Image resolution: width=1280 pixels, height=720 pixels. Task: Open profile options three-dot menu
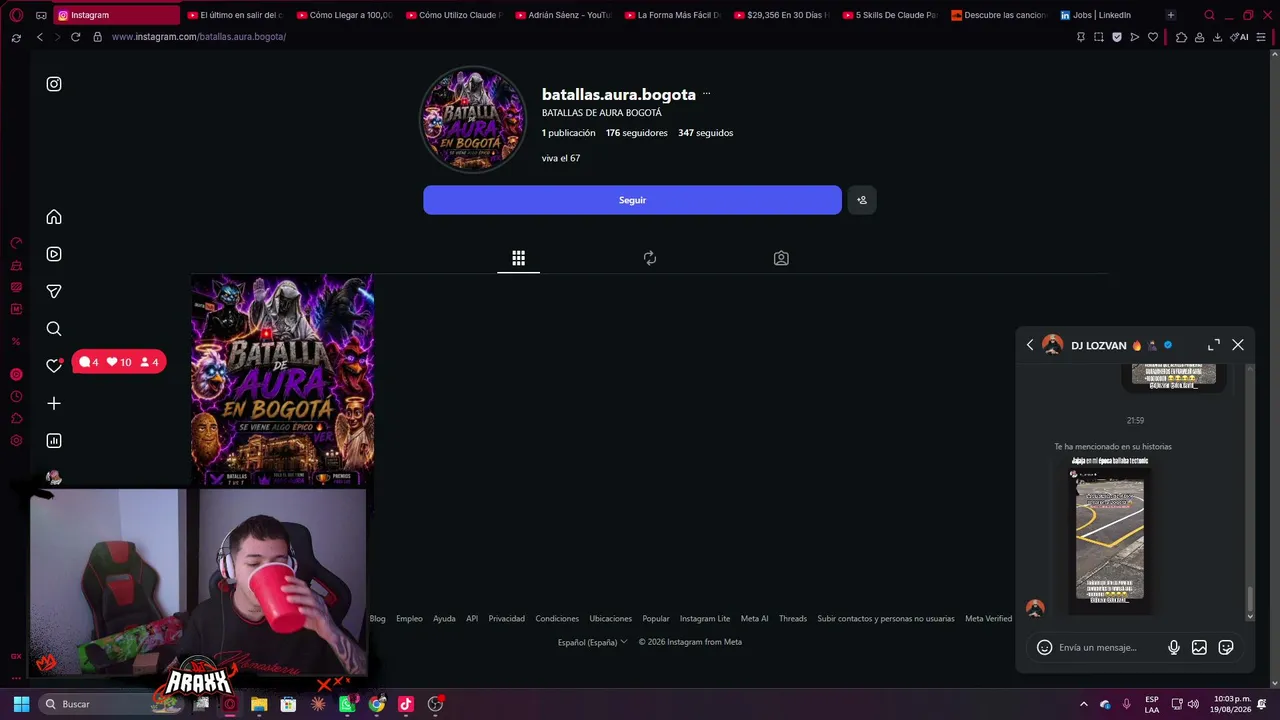[706, 94]
